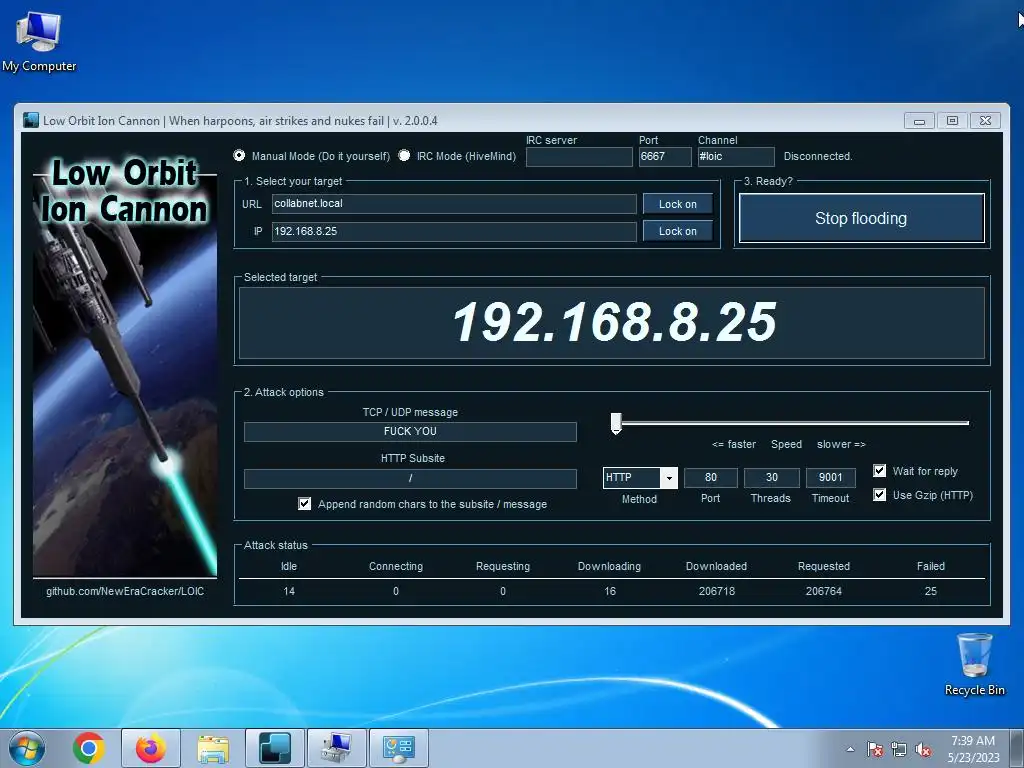Click the taskbar clock 7:39 AM

(x=972, y=741)
